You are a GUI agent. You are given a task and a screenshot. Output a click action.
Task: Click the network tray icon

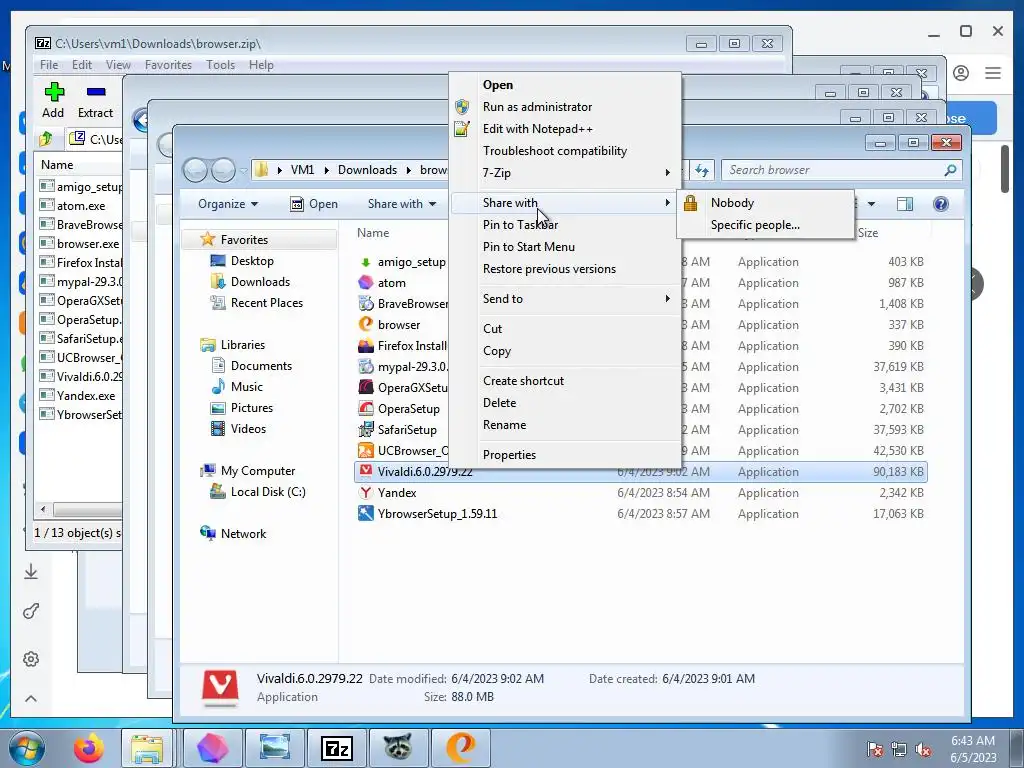click(899, 749)
